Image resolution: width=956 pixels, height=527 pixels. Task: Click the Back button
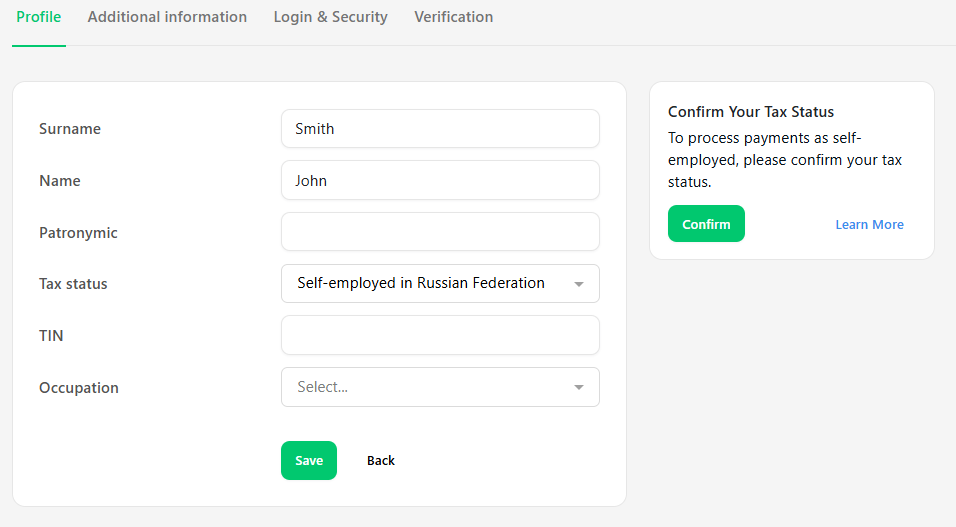pyautogui.click(x=381, y=461)
